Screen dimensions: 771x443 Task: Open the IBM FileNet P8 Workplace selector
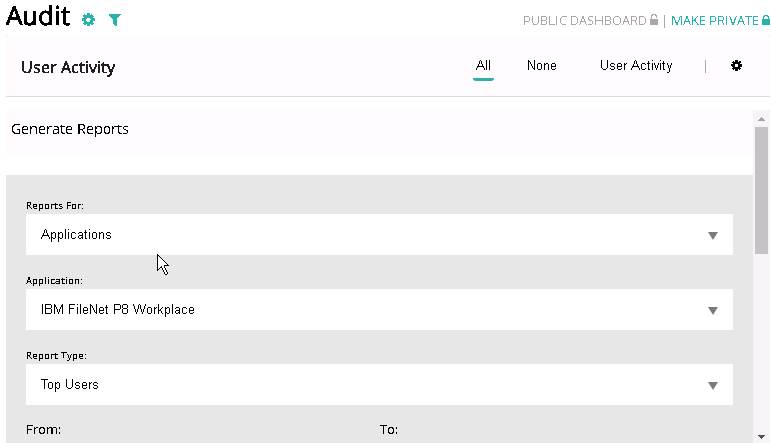click(x=379, y=309)
